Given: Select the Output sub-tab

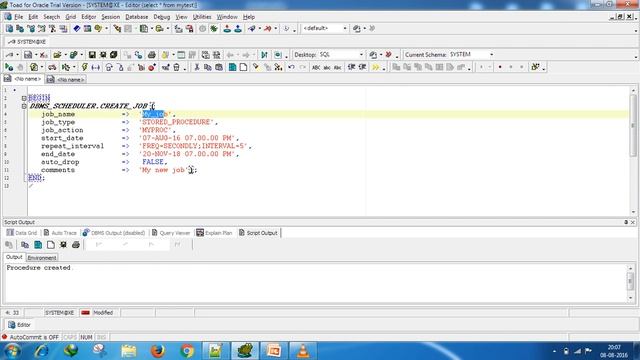Looking at the screenshot, I should (14, 257).
